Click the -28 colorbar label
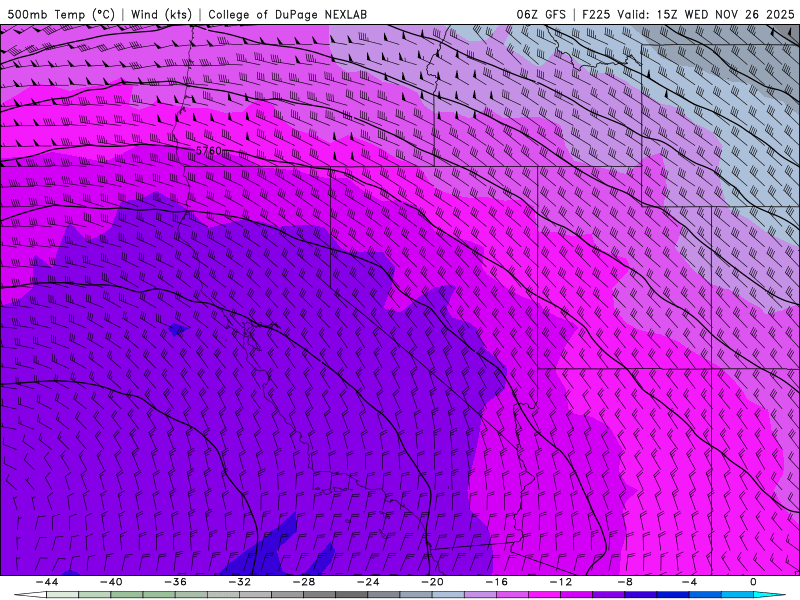The image size is (800, 600). (x=304, y=582)
